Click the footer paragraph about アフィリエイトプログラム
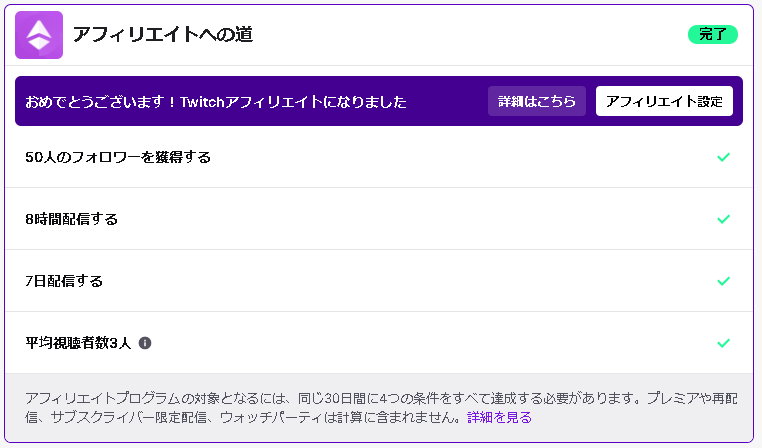The height and width of the screenshot is (448, 762). pyautogui.click(x=381, y=408)
